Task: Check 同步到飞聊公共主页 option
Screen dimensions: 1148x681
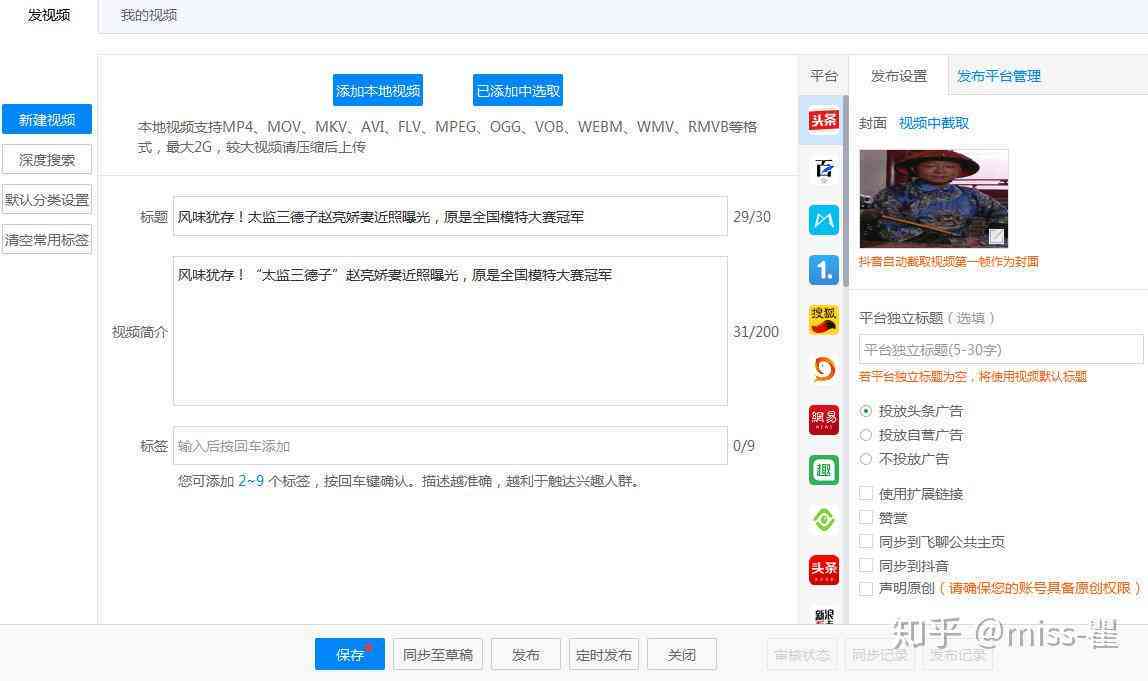Action: (x=866, y=541)
